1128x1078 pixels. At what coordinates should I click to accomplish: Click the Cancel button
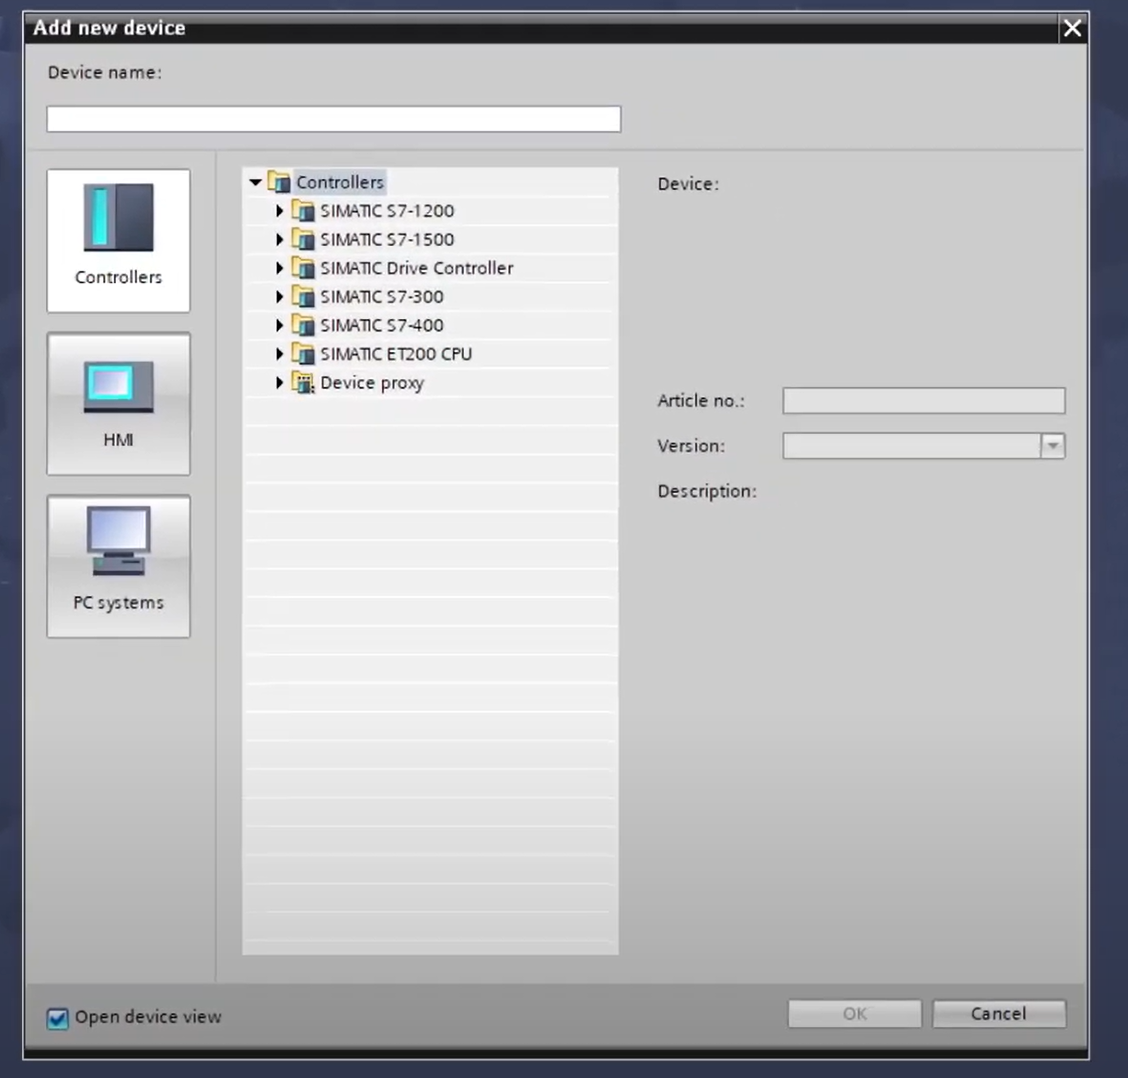pos(999,1014)
